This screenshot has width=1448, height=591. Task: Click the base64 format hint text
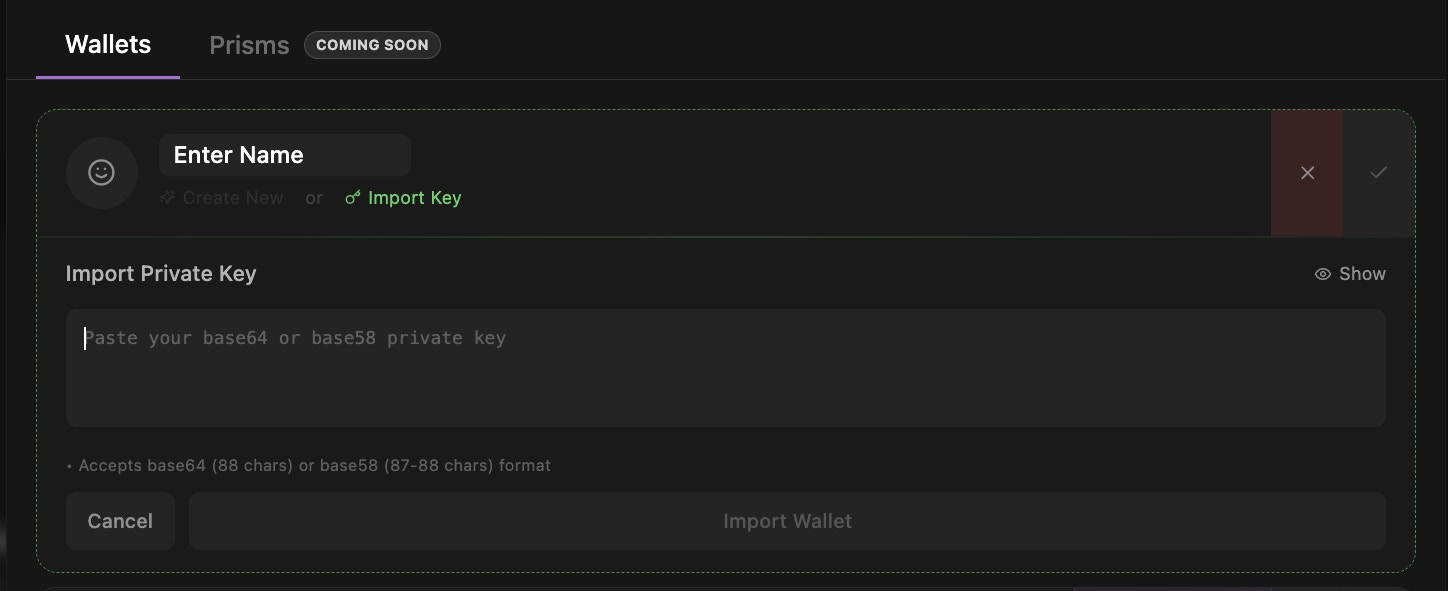pos(314,465)
